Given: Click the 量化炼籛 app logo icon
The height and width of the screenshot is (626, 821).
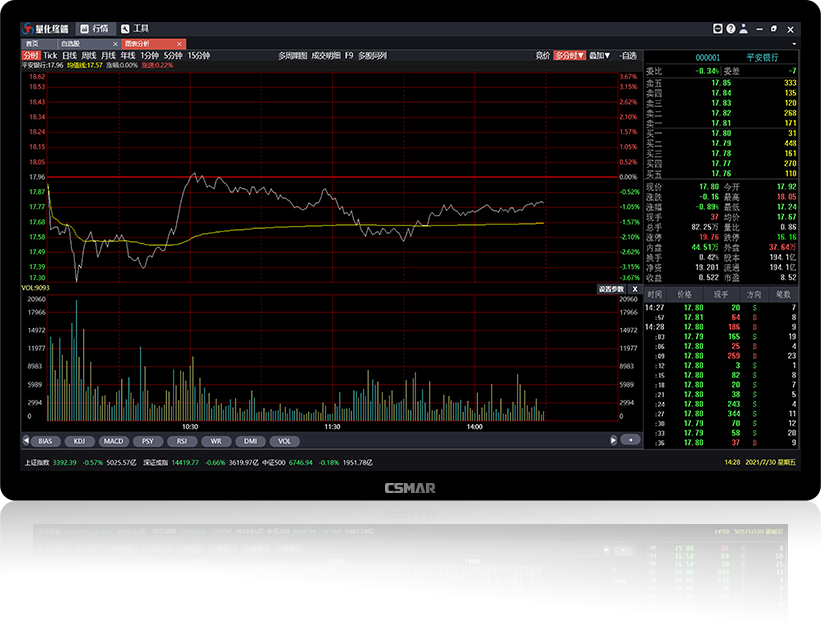Looking at the screenshot, I should click(x=29, y=29).
